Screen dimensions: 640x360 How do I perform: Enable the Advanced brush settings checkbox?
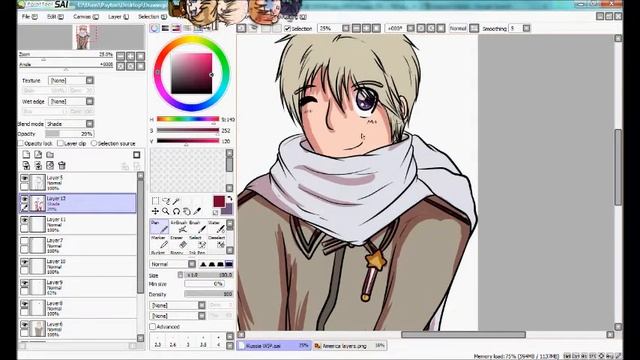[153, 327]
